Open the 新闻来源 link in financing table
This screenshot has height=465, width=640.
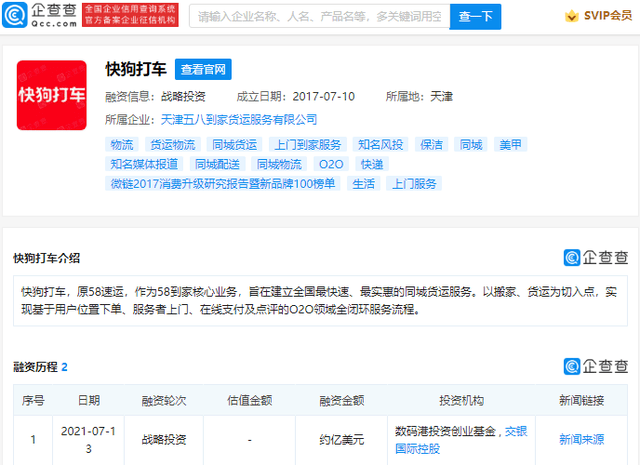click(581, 439)
